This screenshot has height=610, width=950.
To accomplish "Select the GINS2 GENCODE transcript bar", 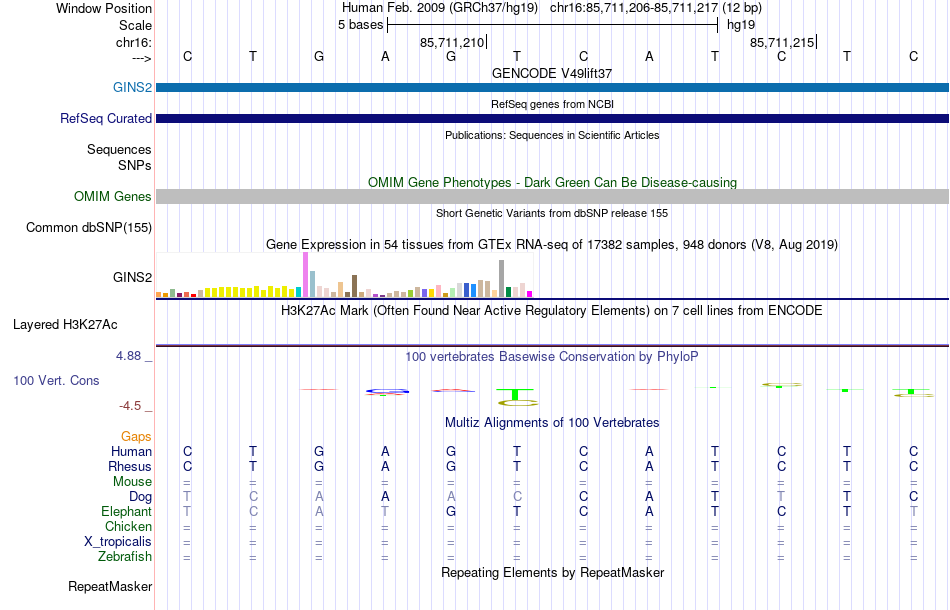I will coord(553,87).
